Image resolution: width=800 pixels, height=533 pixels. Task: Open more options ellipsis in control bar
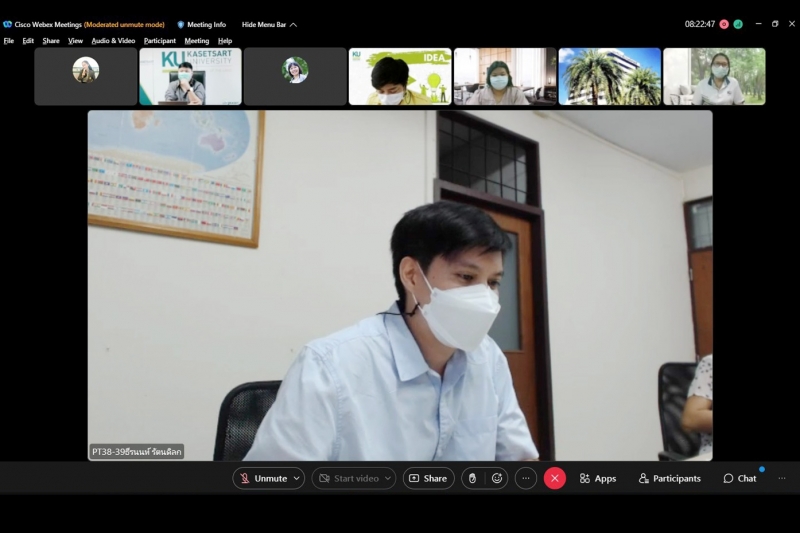(x=526, y=478)
